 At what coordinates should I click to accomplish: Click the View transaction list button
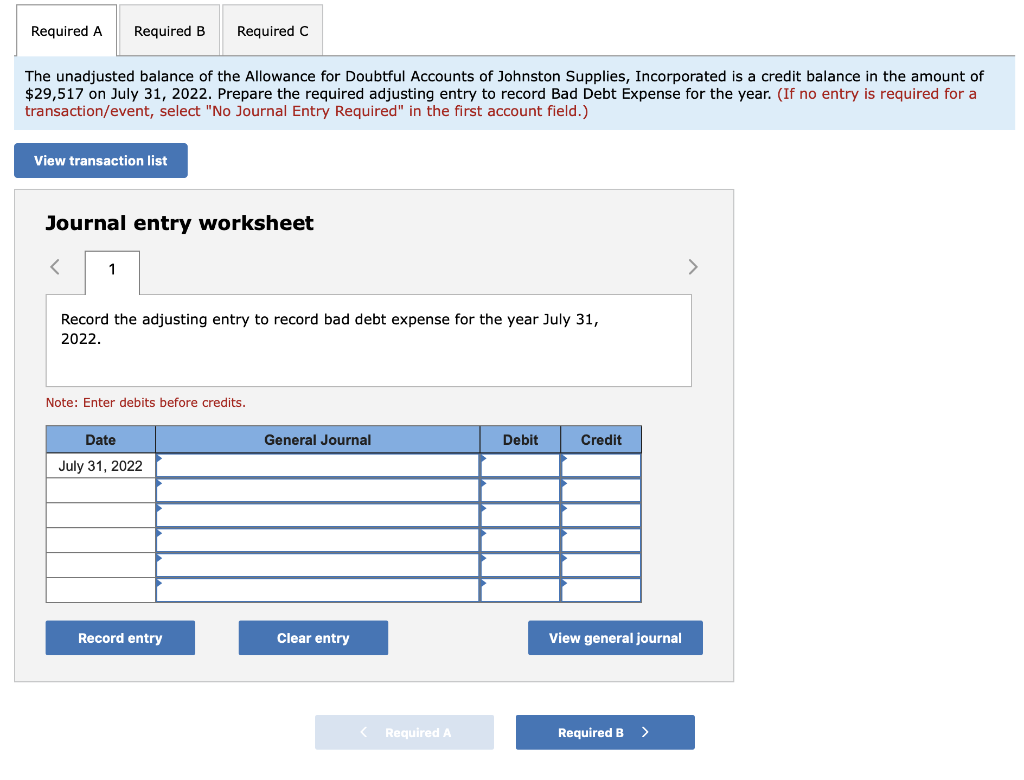pyautogui.click(x=100, y=160)
